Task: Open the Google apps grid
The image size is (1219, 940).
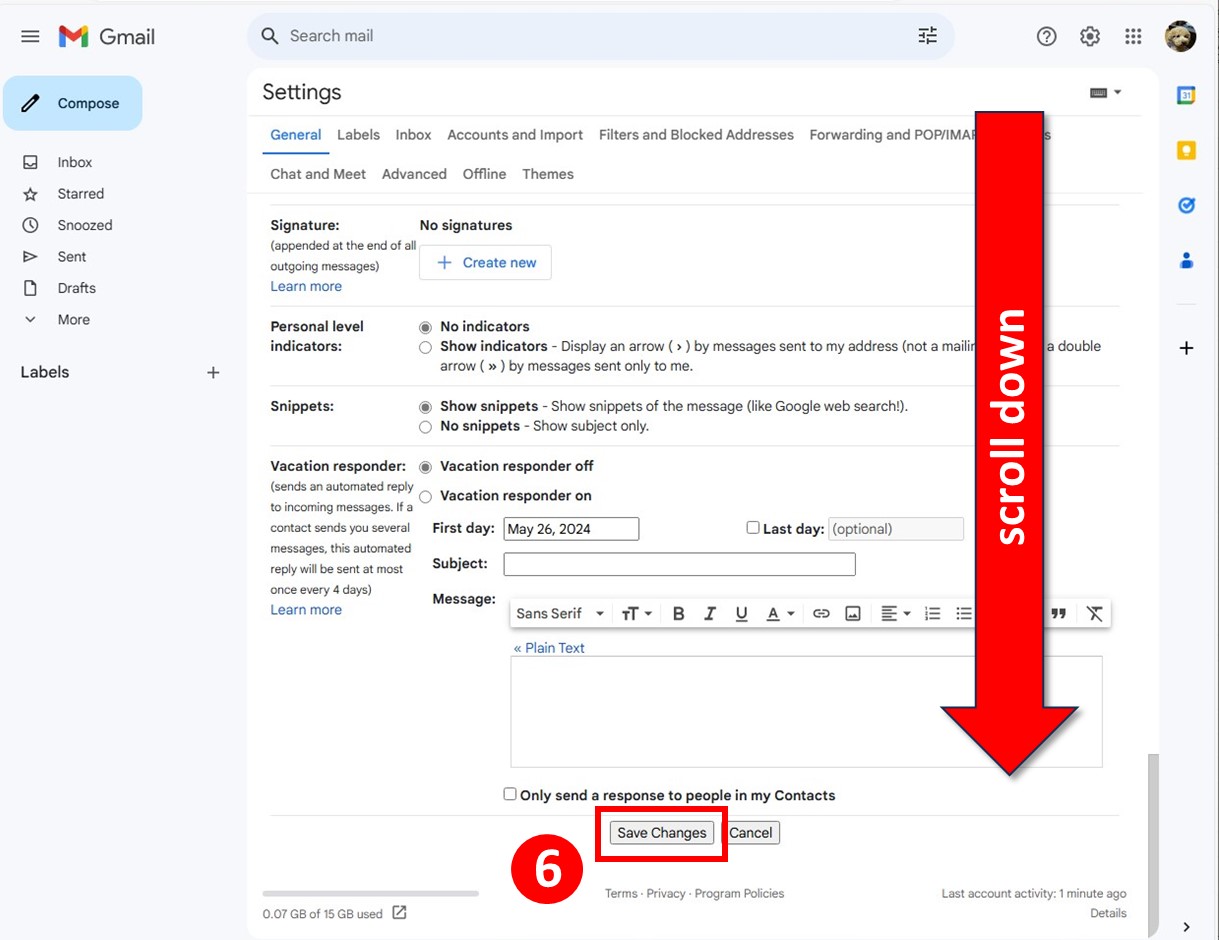Action: [1133, 37]
